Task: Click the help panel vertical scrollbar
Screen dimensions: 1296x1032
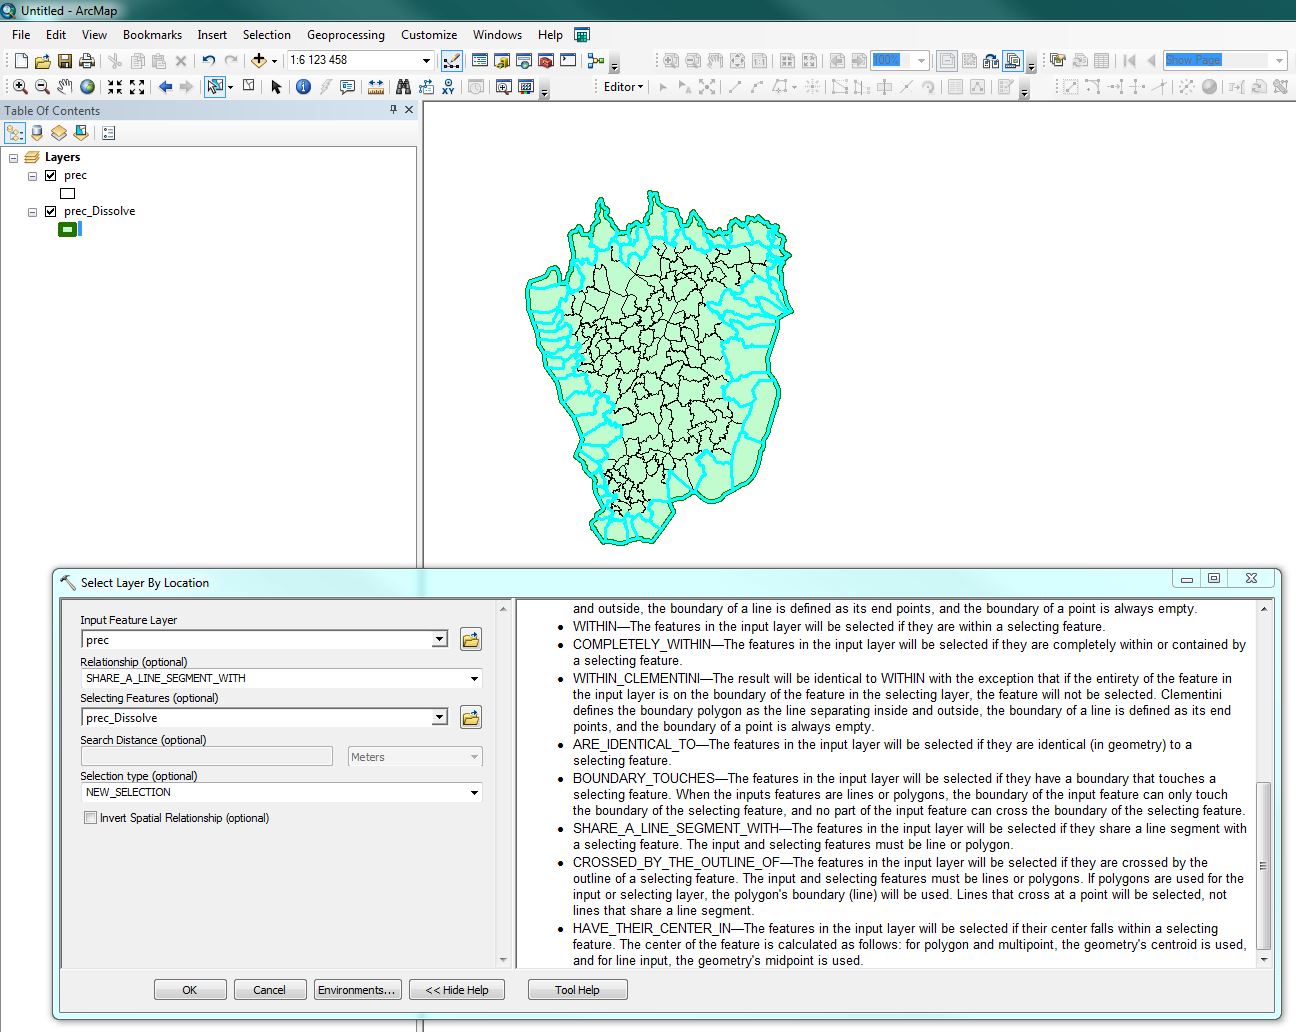Action: tap(1264, 865)
